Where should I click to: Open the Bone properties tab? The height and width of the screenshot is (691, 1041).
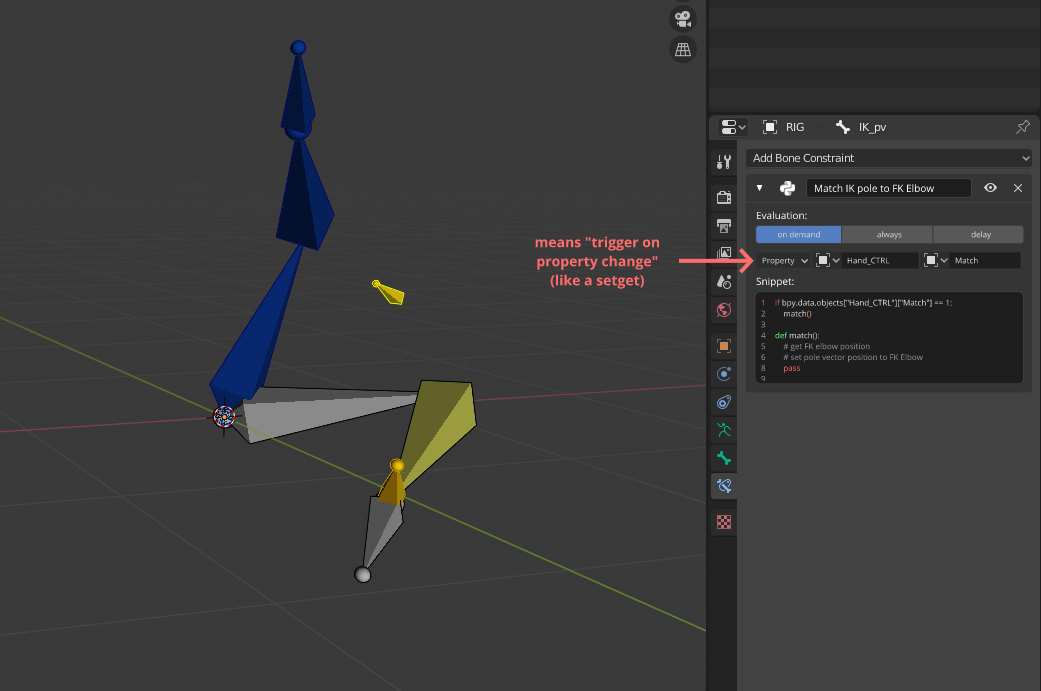(x=724, y=458)
